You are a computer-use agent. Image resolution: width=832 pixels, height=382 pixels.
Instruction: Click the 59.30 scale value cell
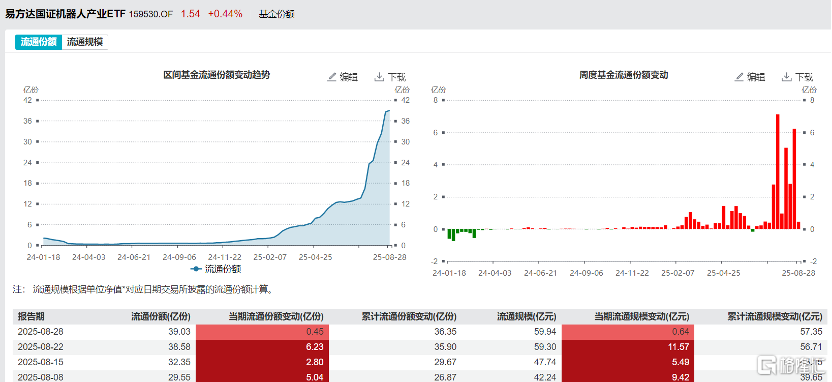[546, 346]
